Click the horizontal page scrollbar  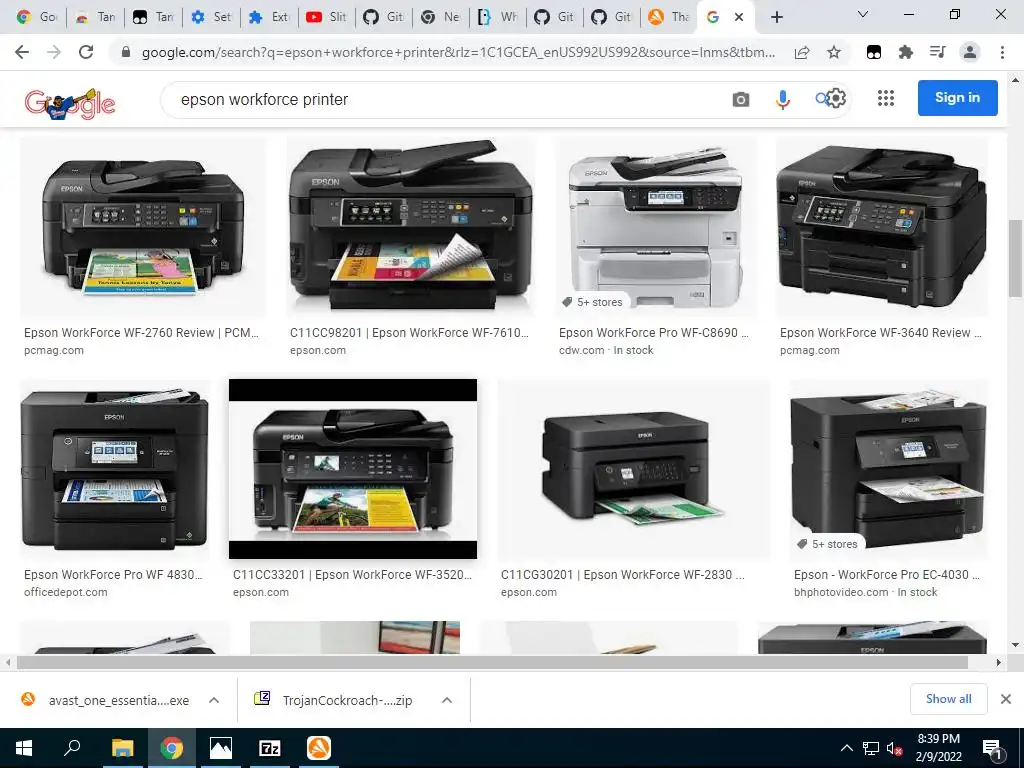491,662
